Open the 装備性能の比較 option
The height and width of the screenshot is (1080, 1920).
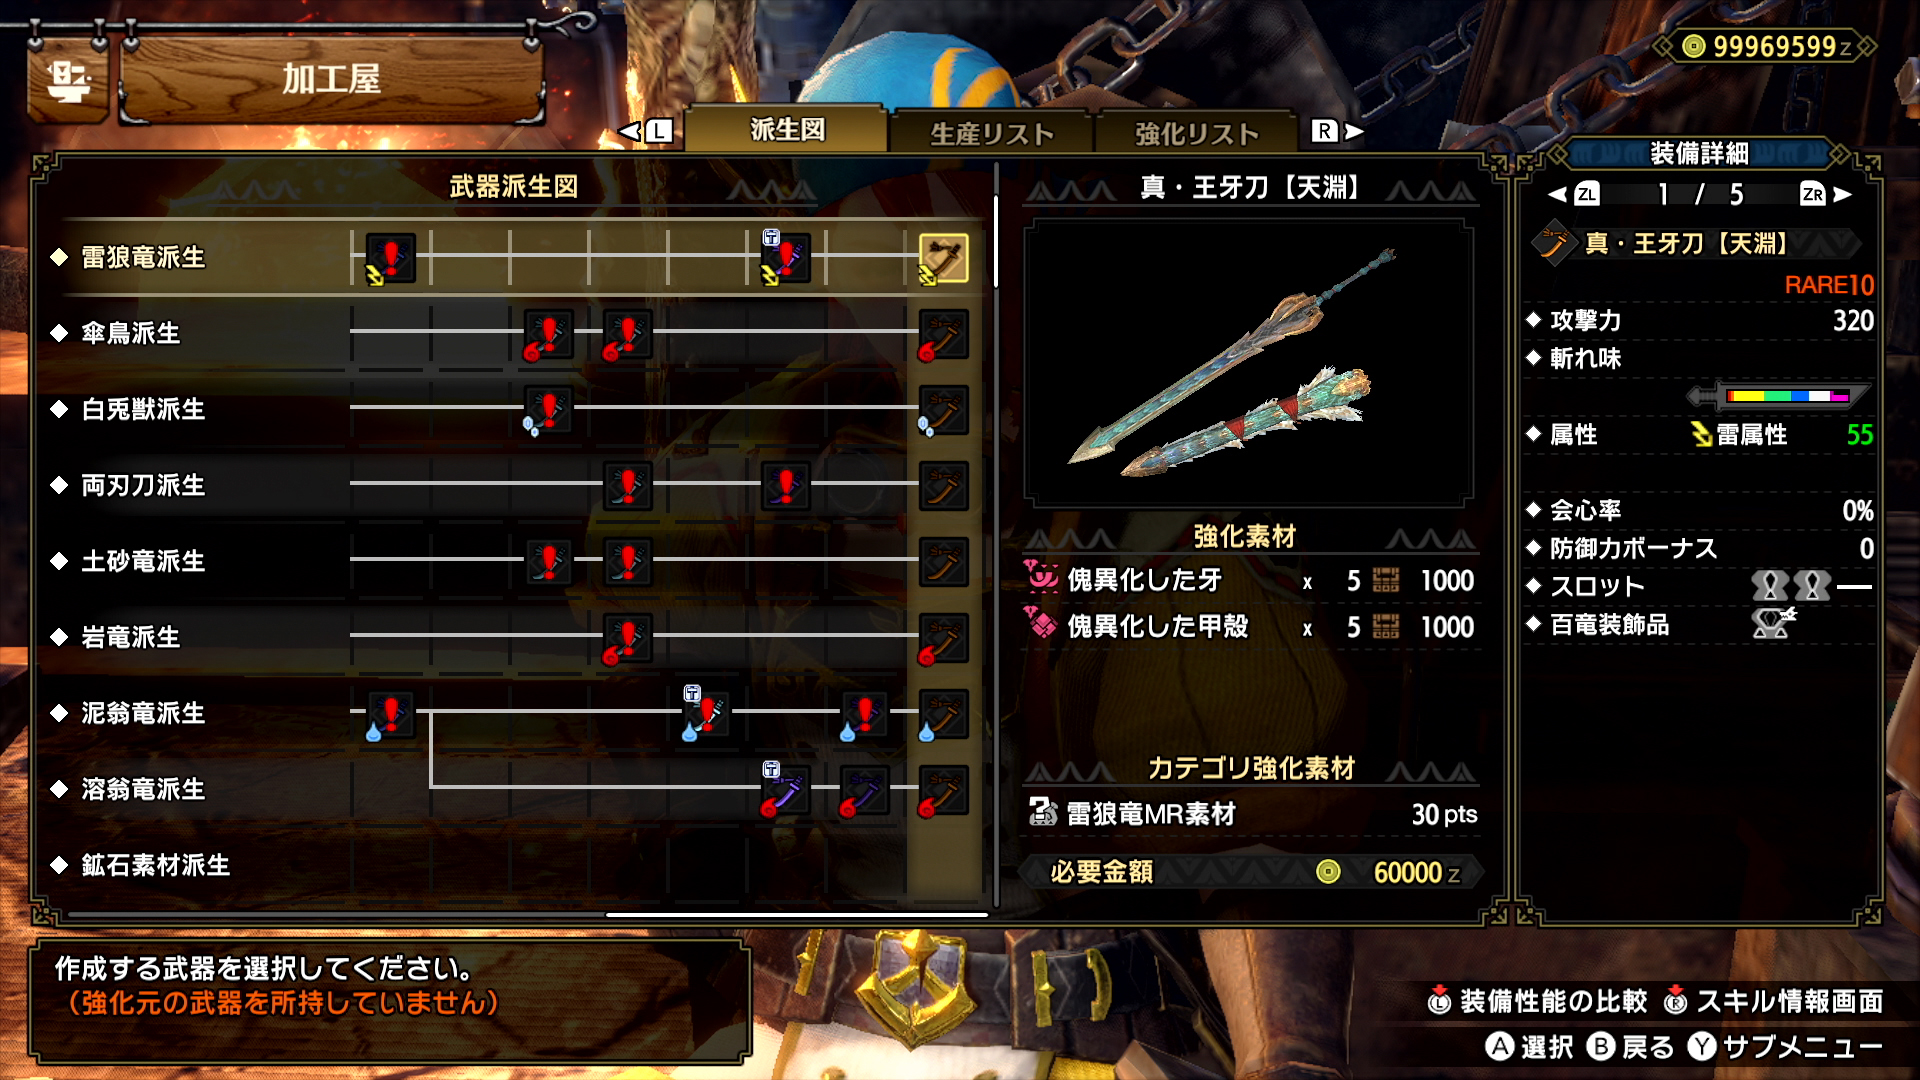[1538, 1001]
